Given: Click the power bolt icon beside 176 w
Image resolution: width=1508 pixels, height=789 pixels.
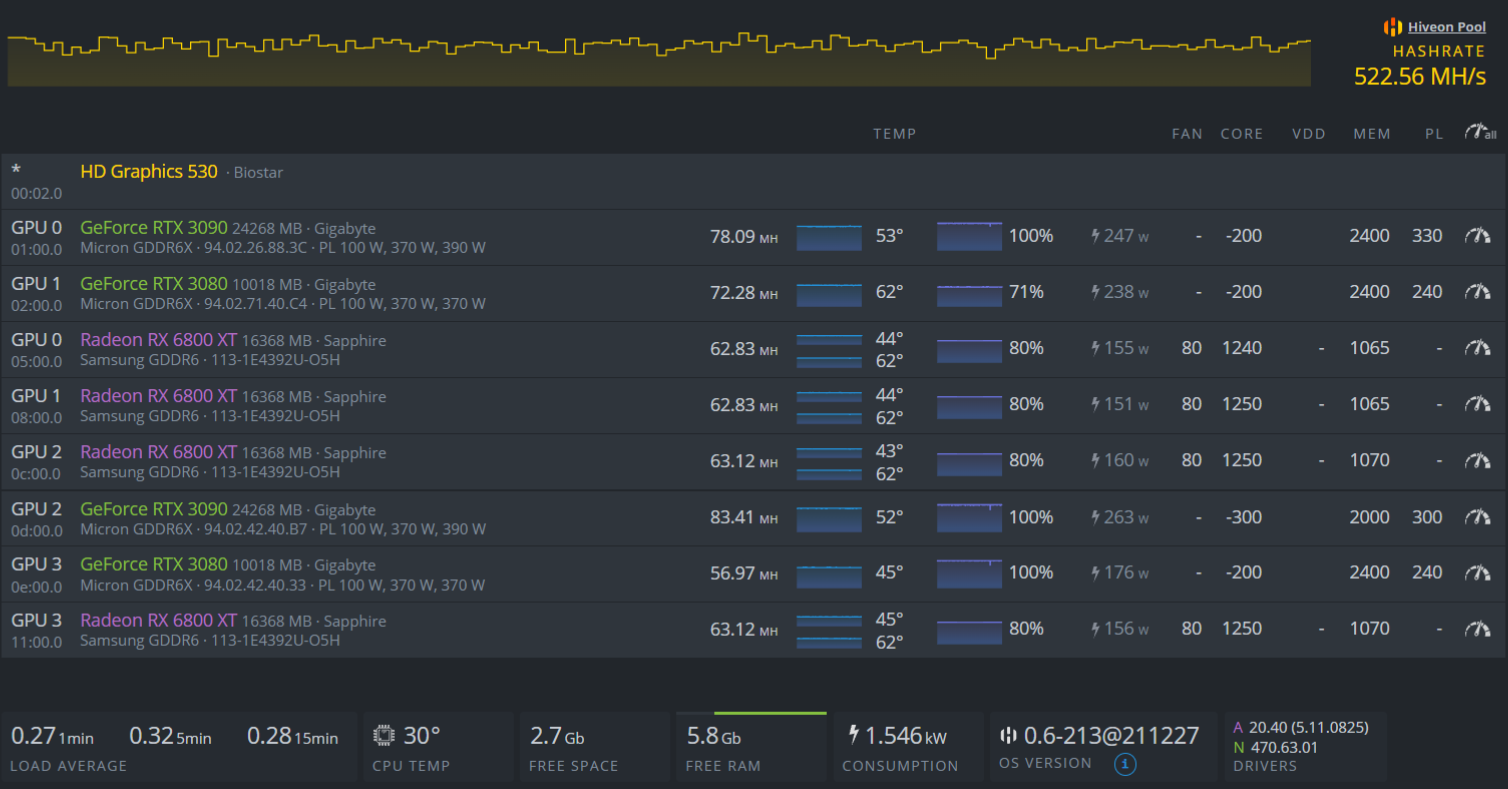Looking at the screenshot, I should coord(1096,573).
